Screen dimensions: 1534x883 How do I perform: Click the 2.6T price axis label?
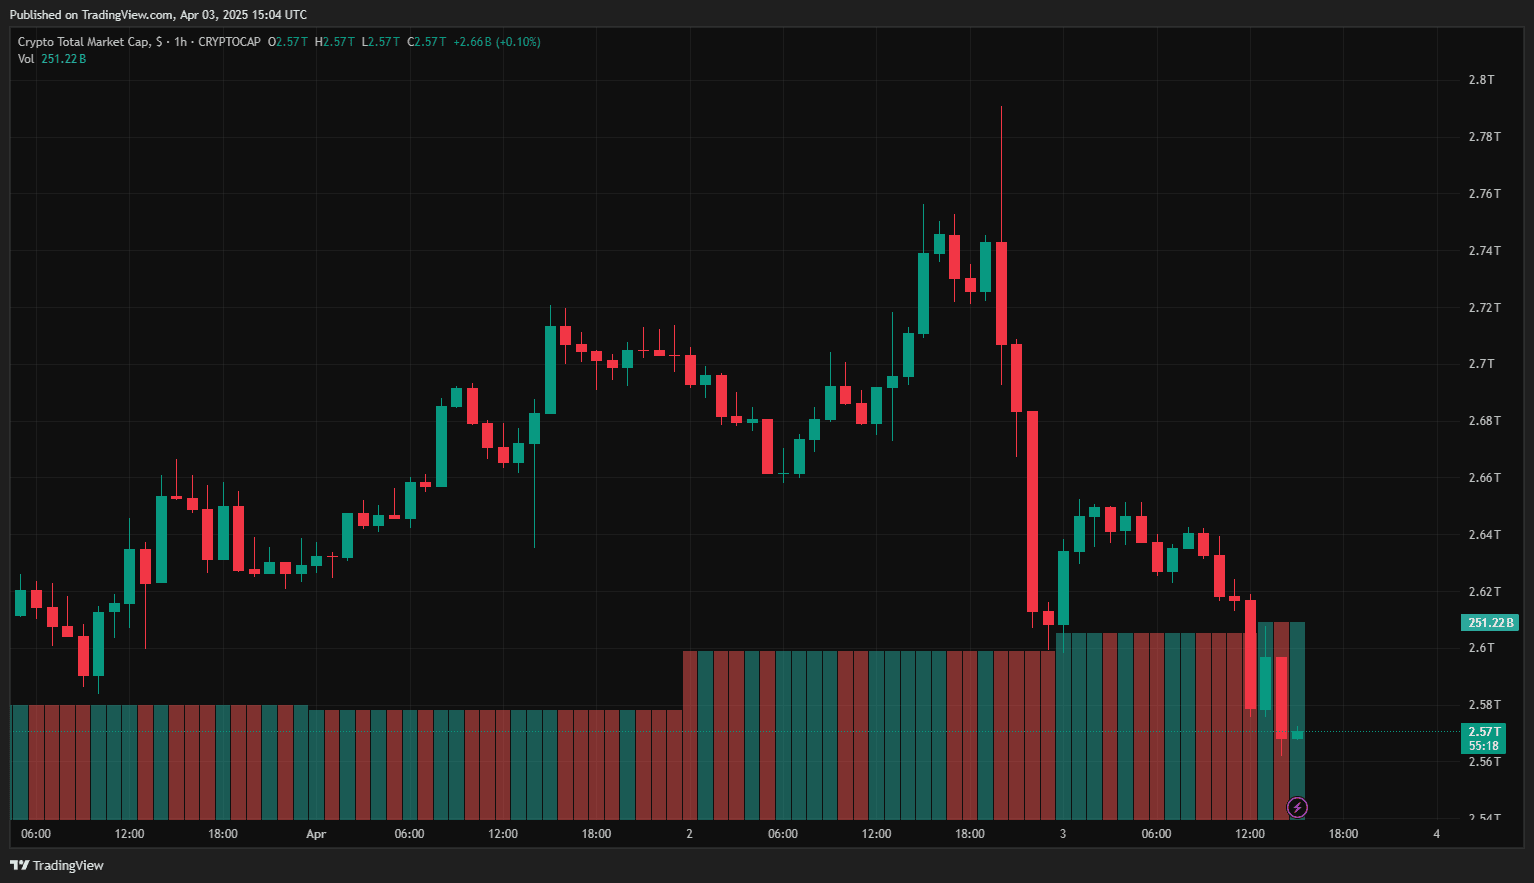1481,648
